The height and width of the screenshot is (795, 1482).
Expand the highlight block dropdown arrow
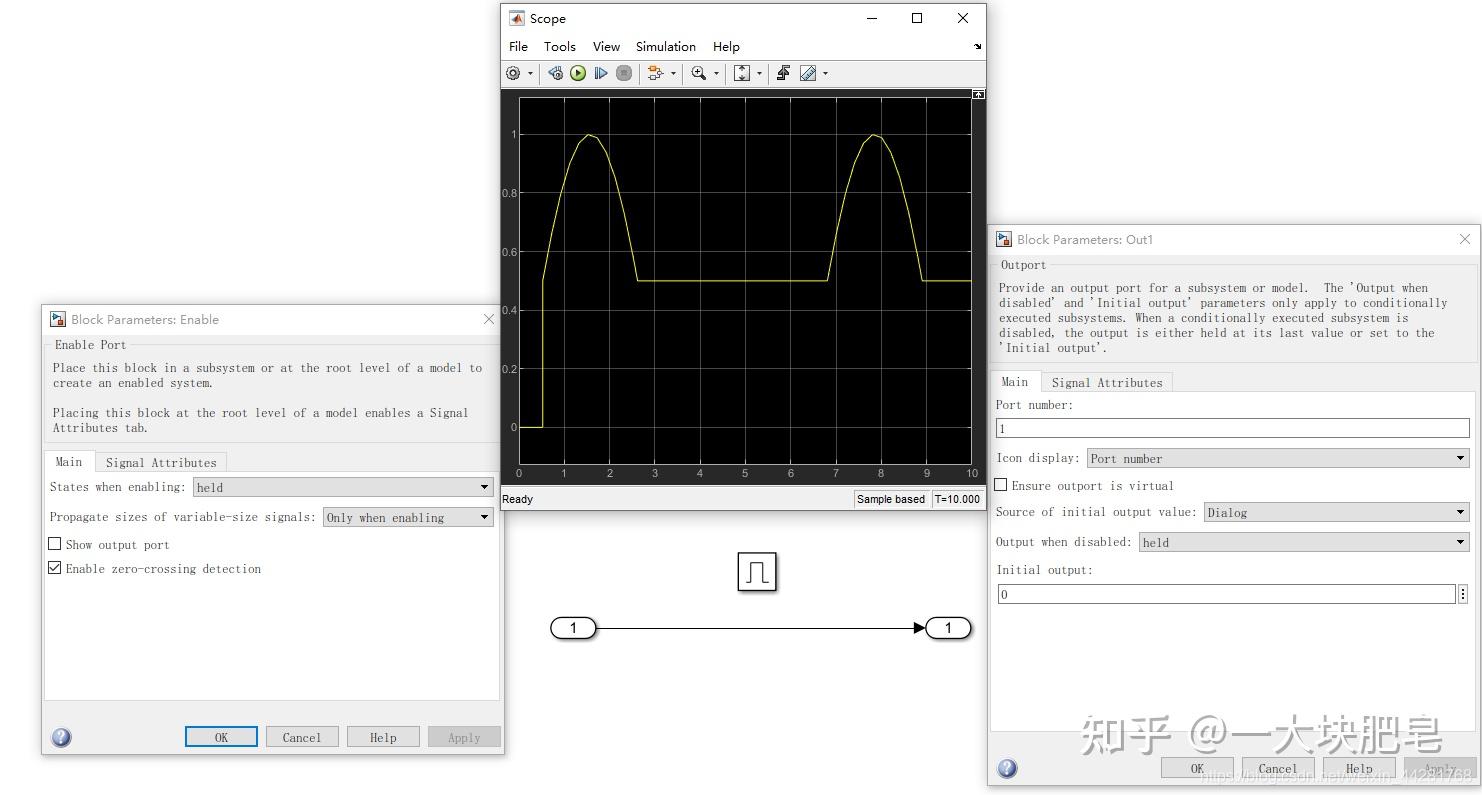673,73
